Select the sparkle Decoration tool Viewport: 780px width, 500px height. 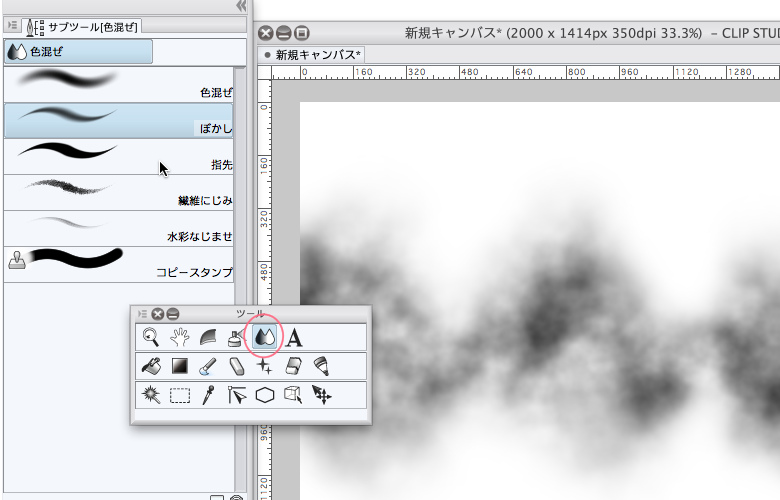264,366
